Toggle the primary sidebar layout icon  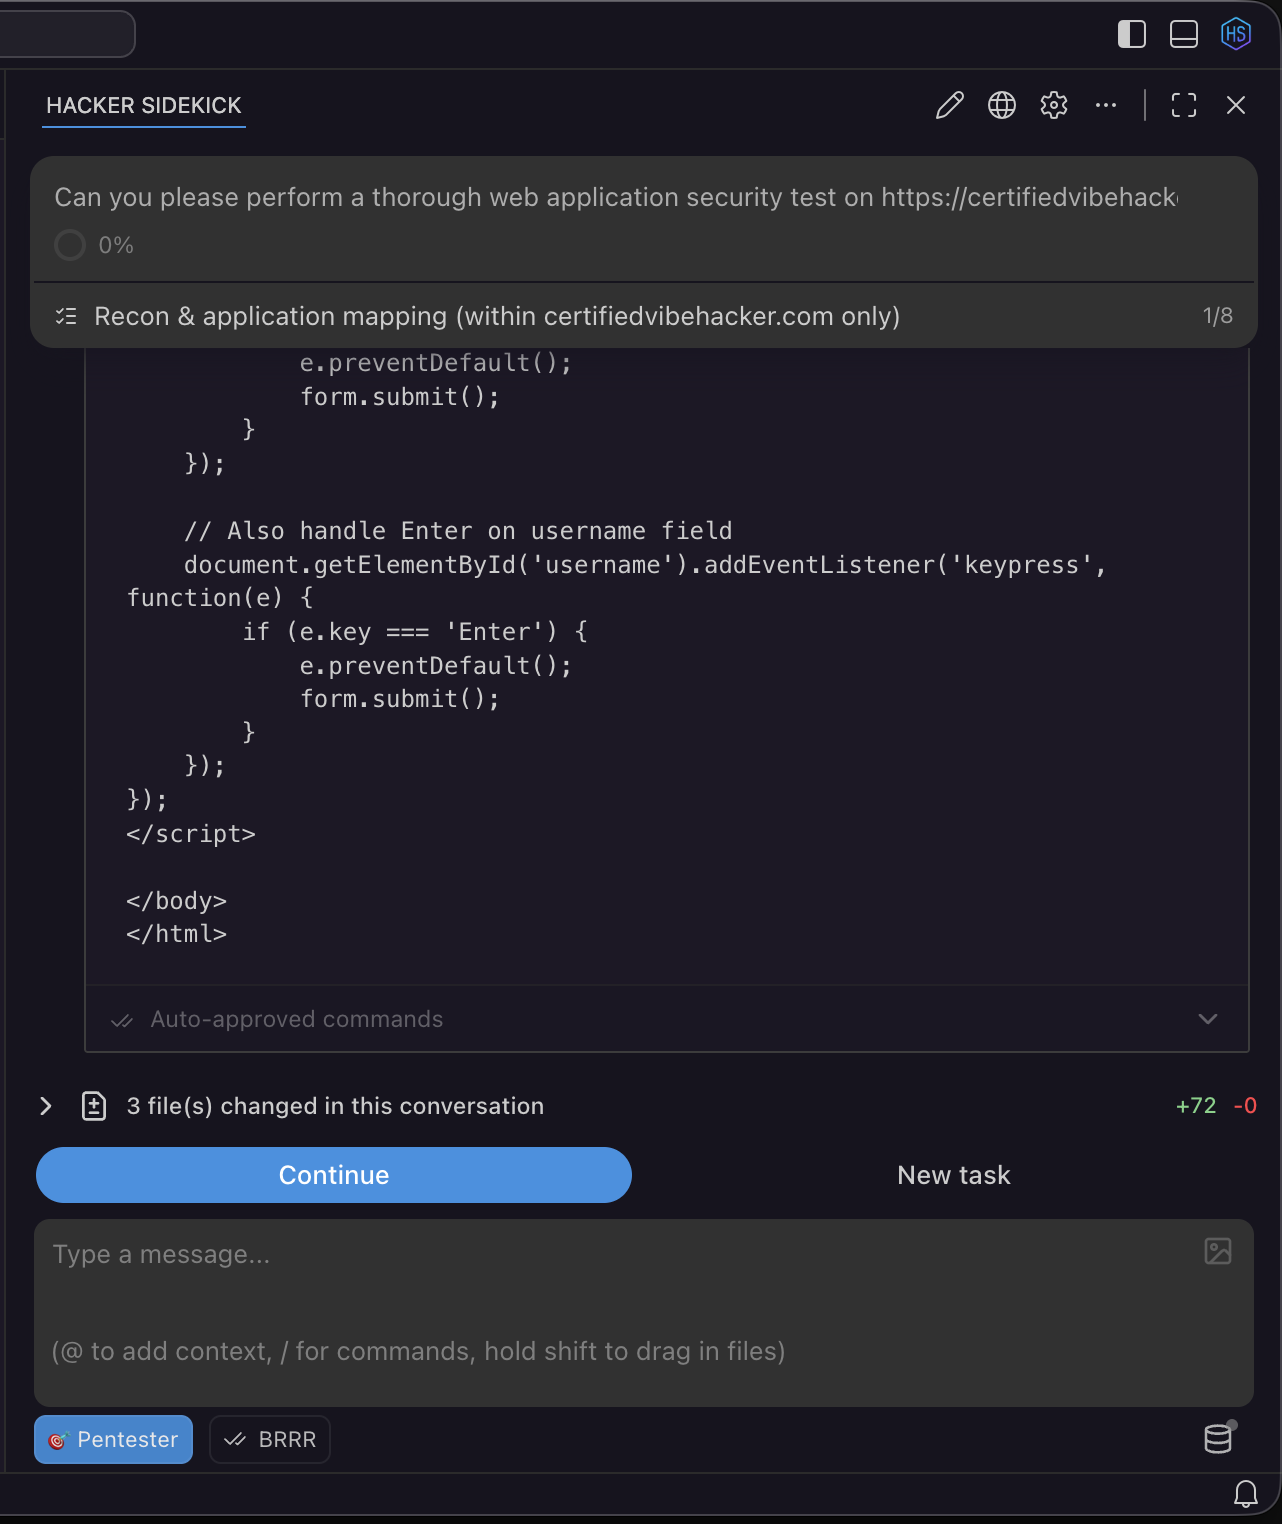[x=1131, y=34]
